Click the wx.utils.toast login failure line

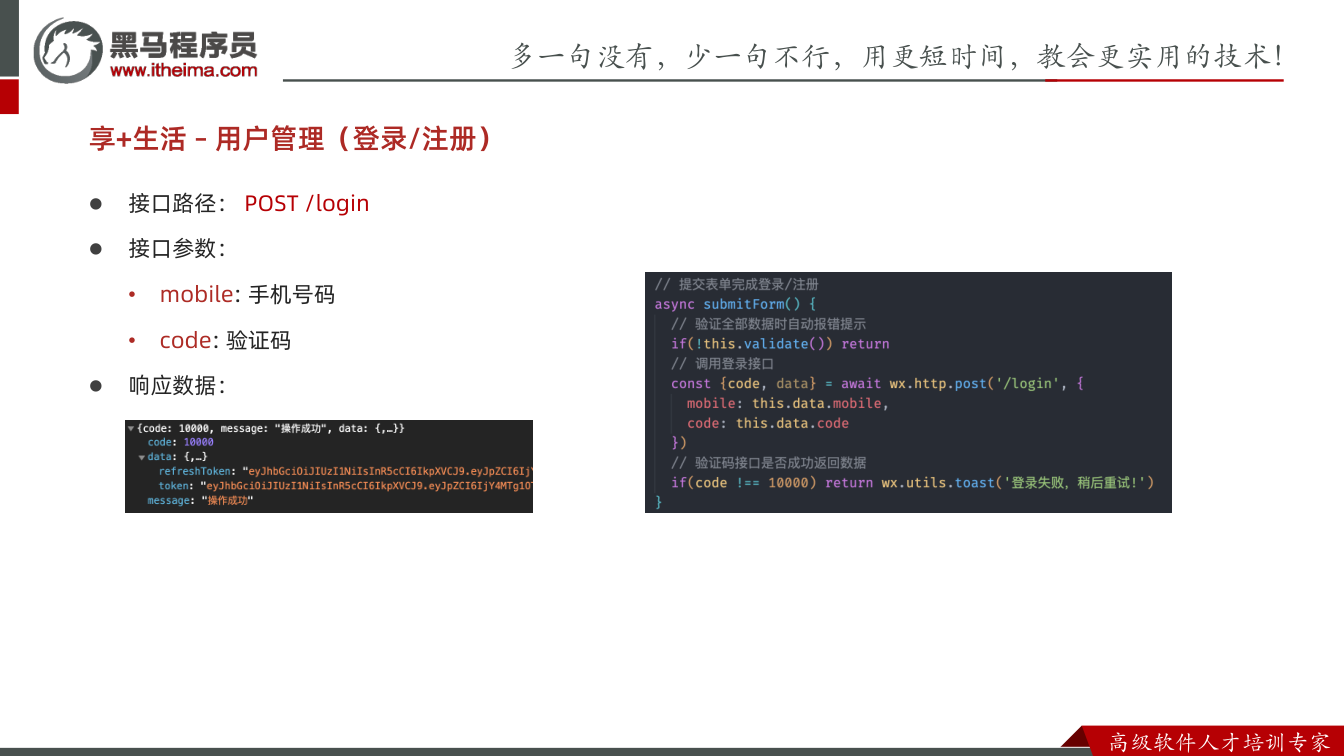[x=912, y=483]
